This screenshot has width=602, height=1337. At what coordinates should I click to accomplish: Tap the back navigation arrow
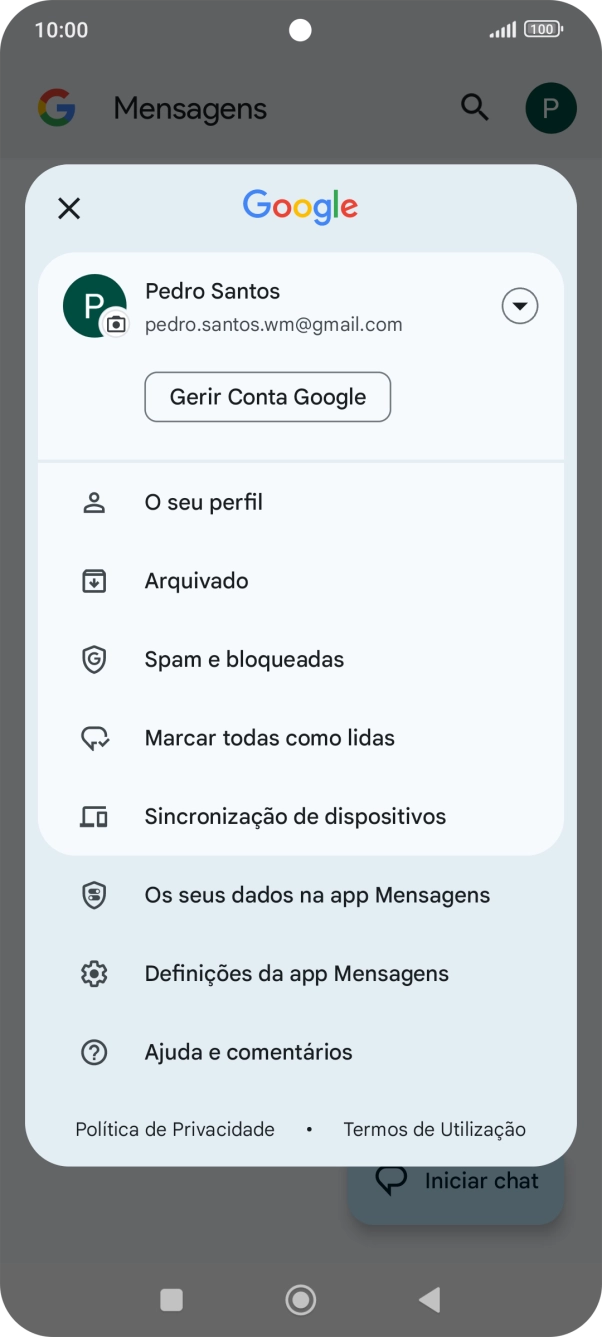pyautogui.click(x=430, y=1300)
